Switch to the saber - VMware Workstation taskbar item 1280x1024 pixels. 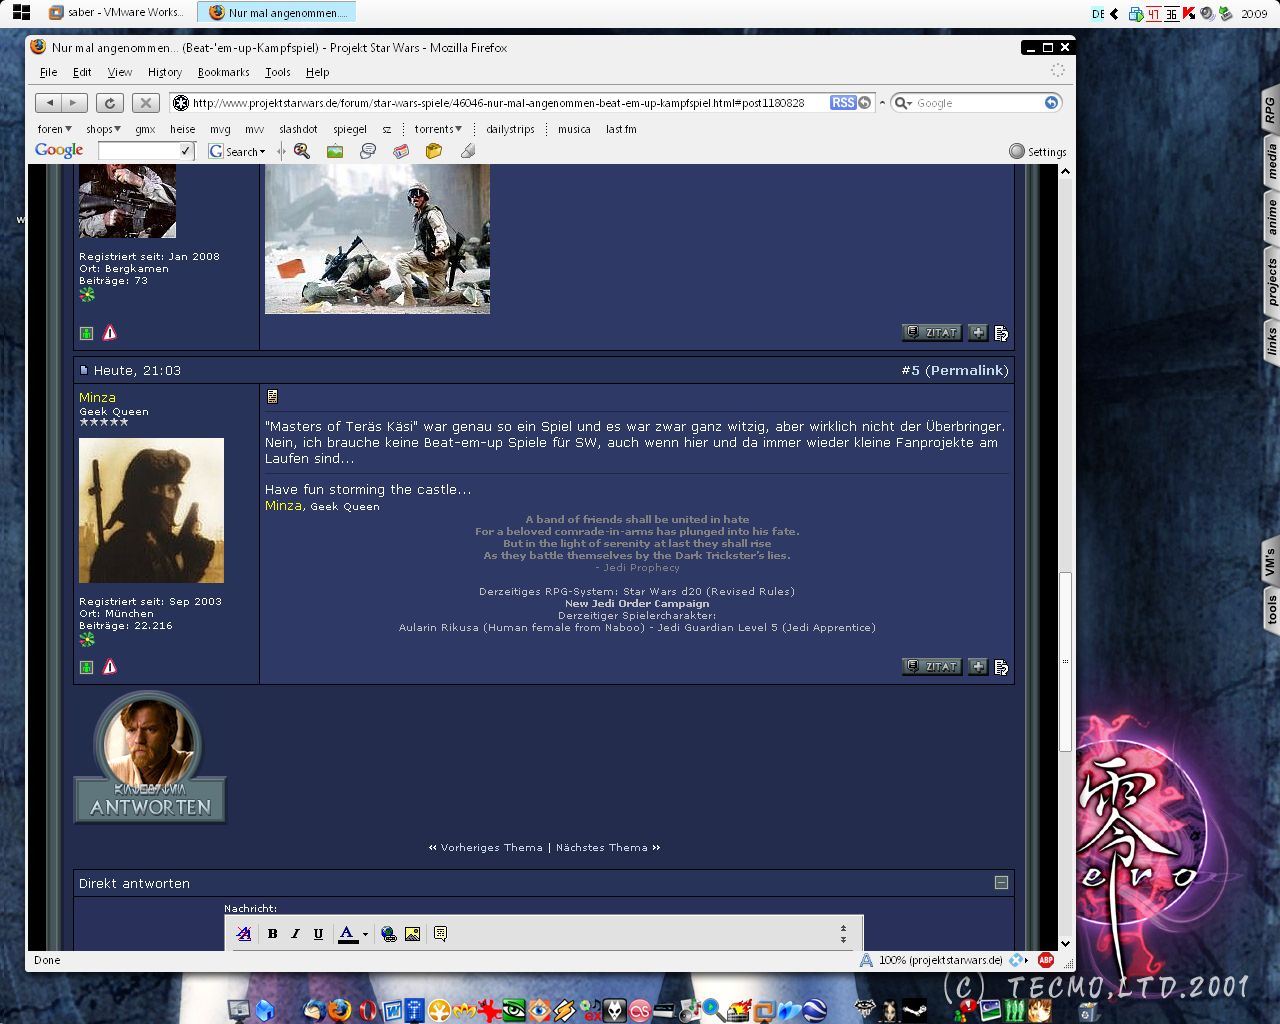(115, 13)
